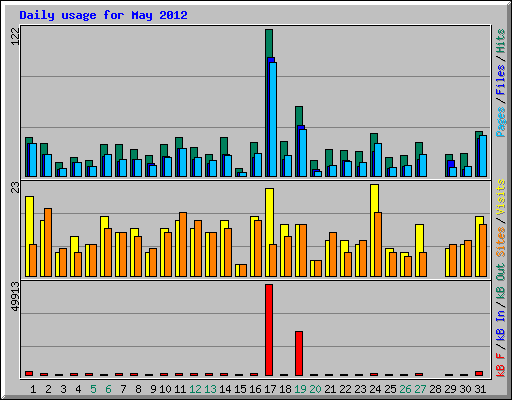Image resolution: width=512 pixels, height=400 pixels.
Task: Click the 23 visits axis value
Action: click(16, 188)
